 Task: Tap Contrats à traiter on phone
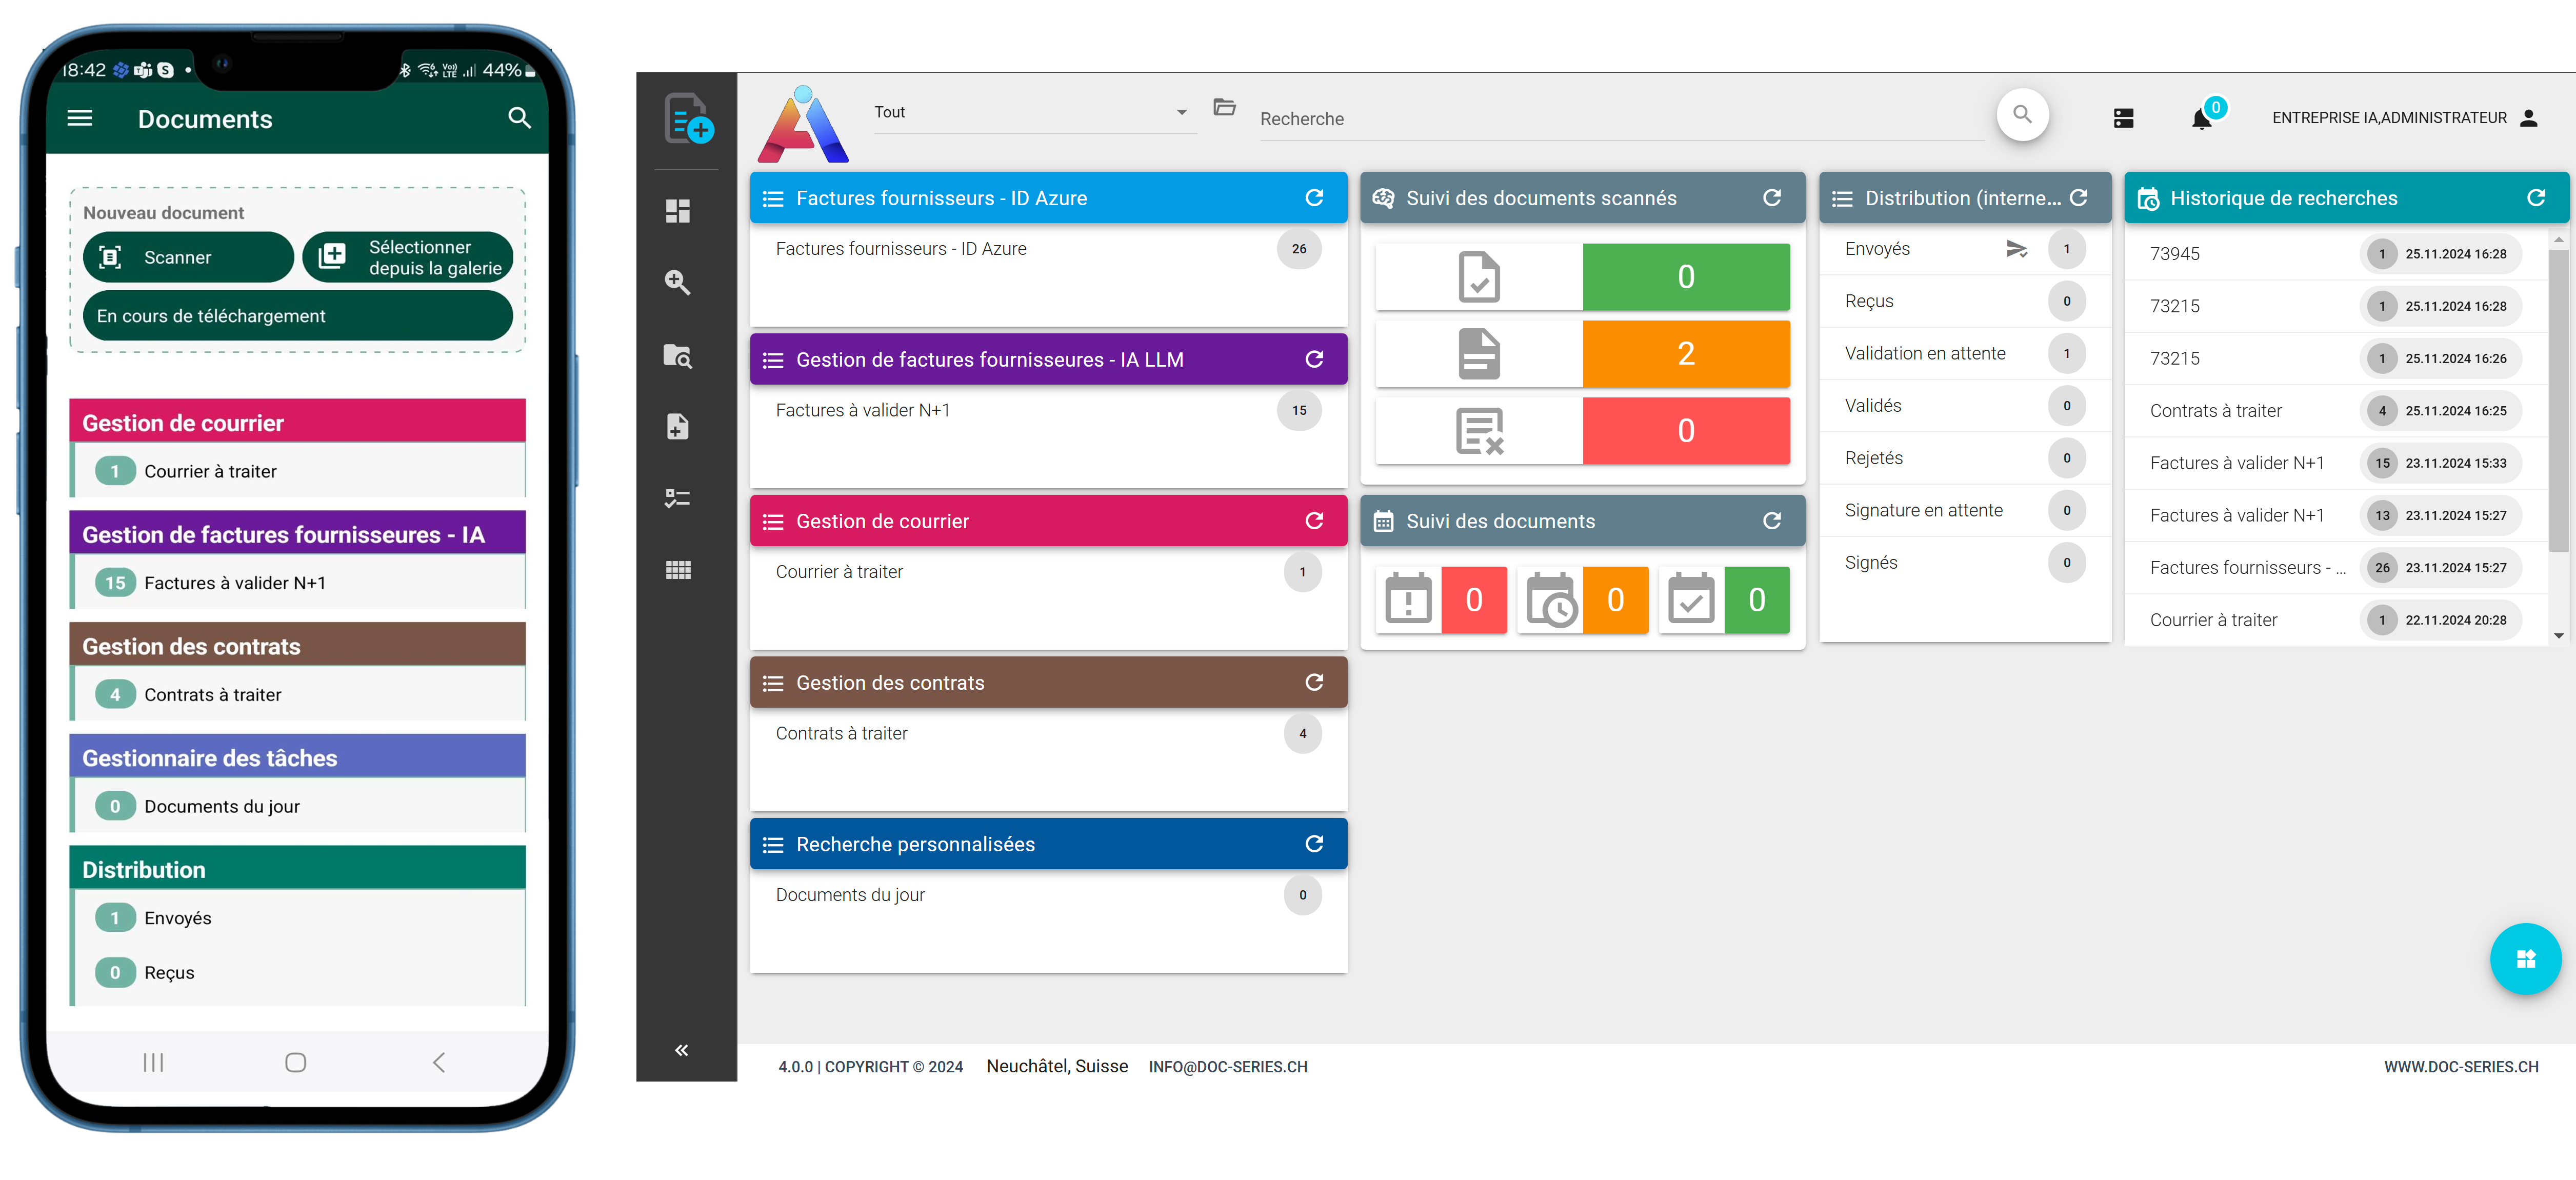tap(298, 694)
